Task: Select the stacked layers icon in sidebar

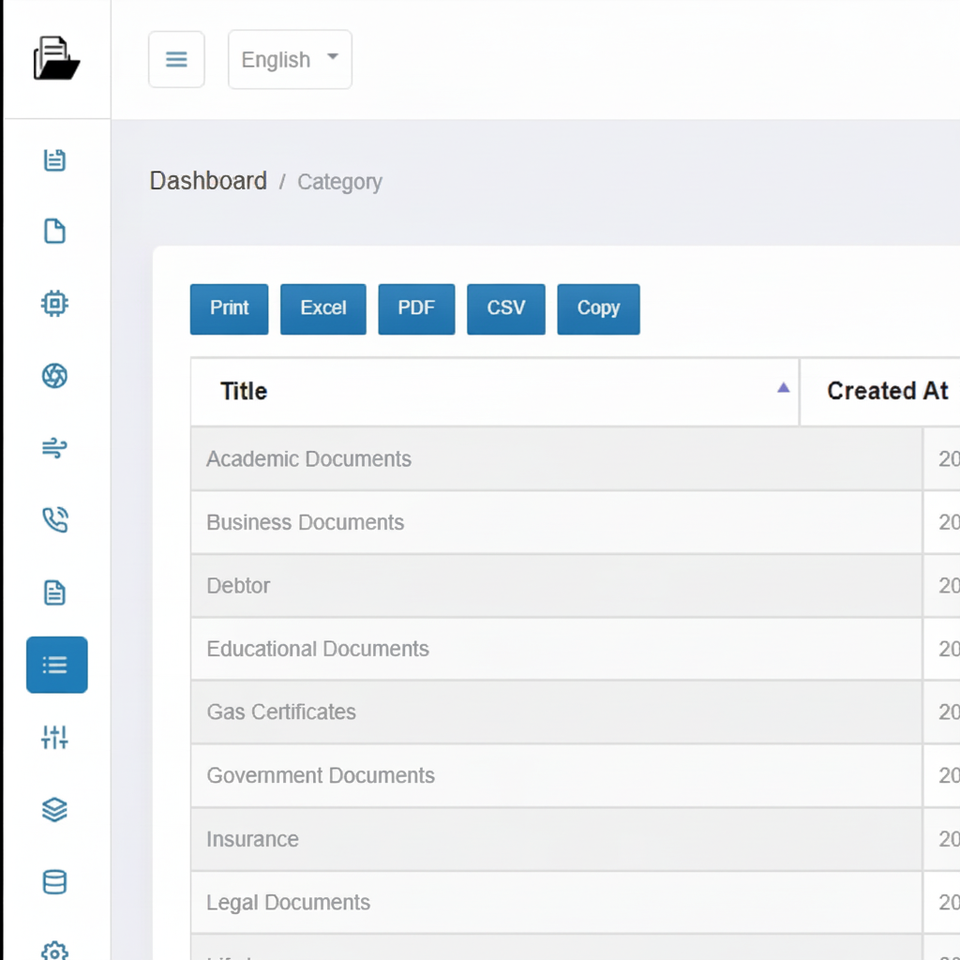Action: click(x=55, y=810)
